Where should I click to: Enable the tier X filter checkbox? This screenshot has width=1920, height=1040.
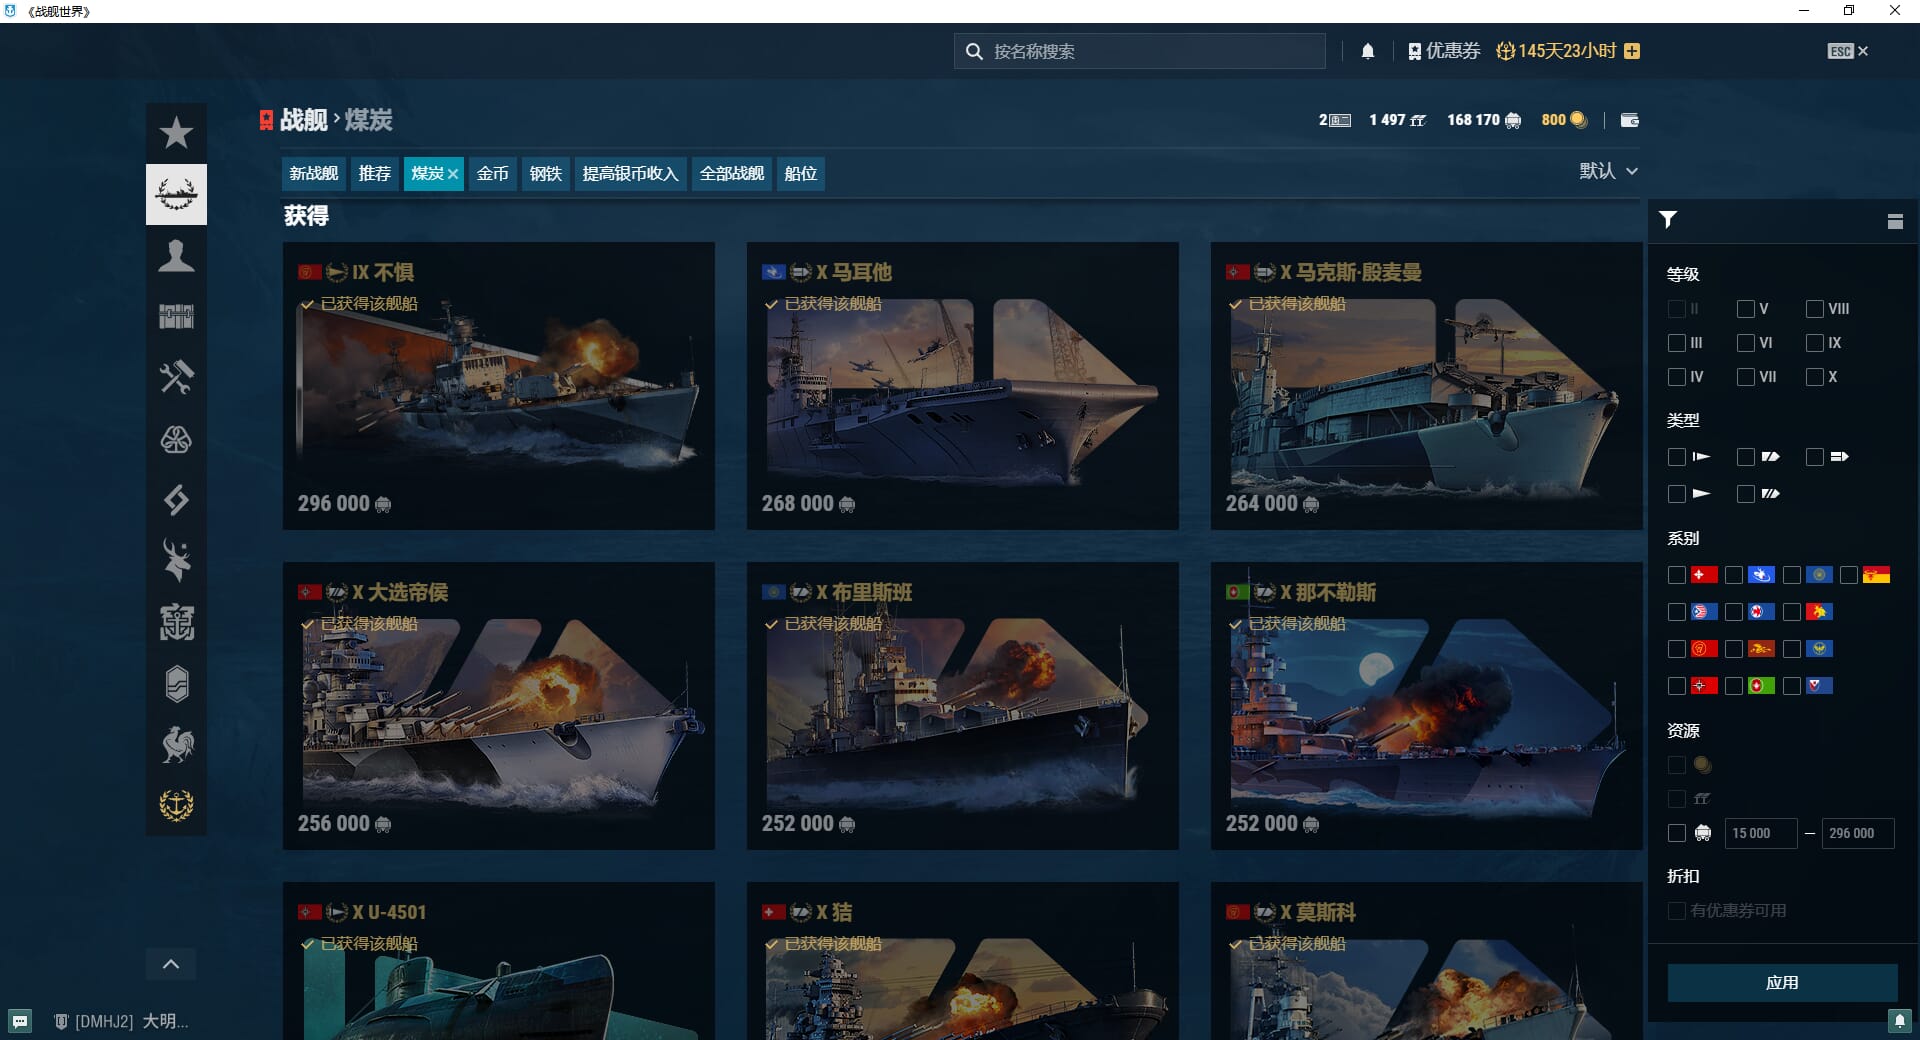[1815, 377]
